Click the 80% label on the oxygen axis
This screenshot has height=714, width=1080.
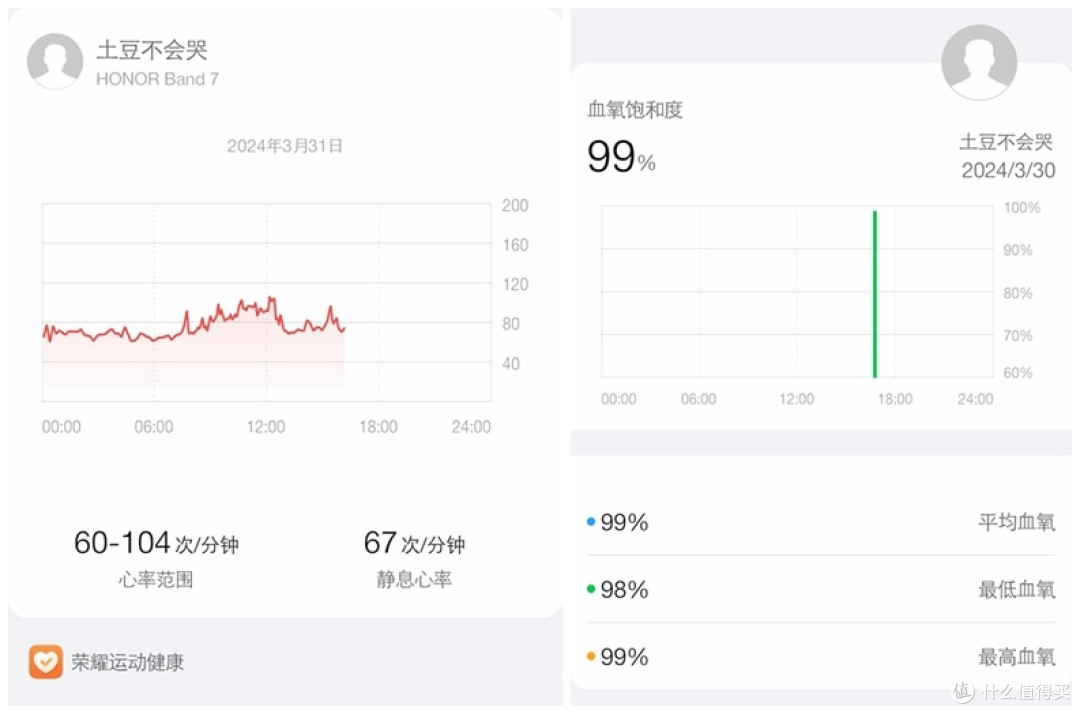point(1017,293)
